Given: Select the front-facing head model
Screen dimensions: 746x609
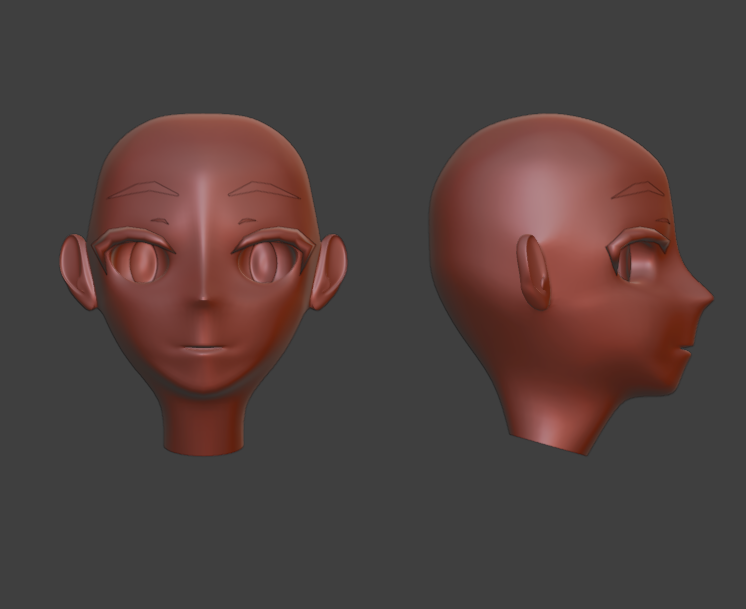Looking at the screenshot, I should pyautogui.click(x=204, y=284).
